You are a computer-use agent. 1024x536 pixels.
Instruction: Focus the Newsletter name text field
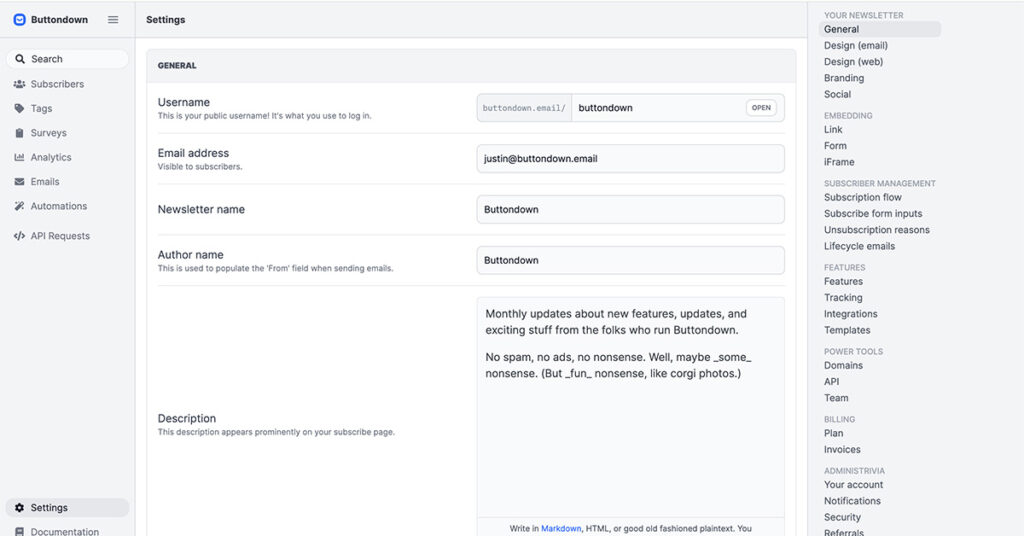coord(630,209)
